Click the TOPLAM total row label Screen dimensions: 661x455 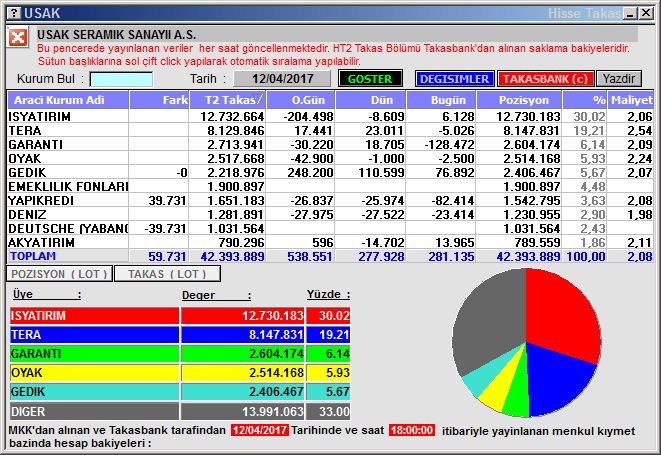click(x=33, y=256)
